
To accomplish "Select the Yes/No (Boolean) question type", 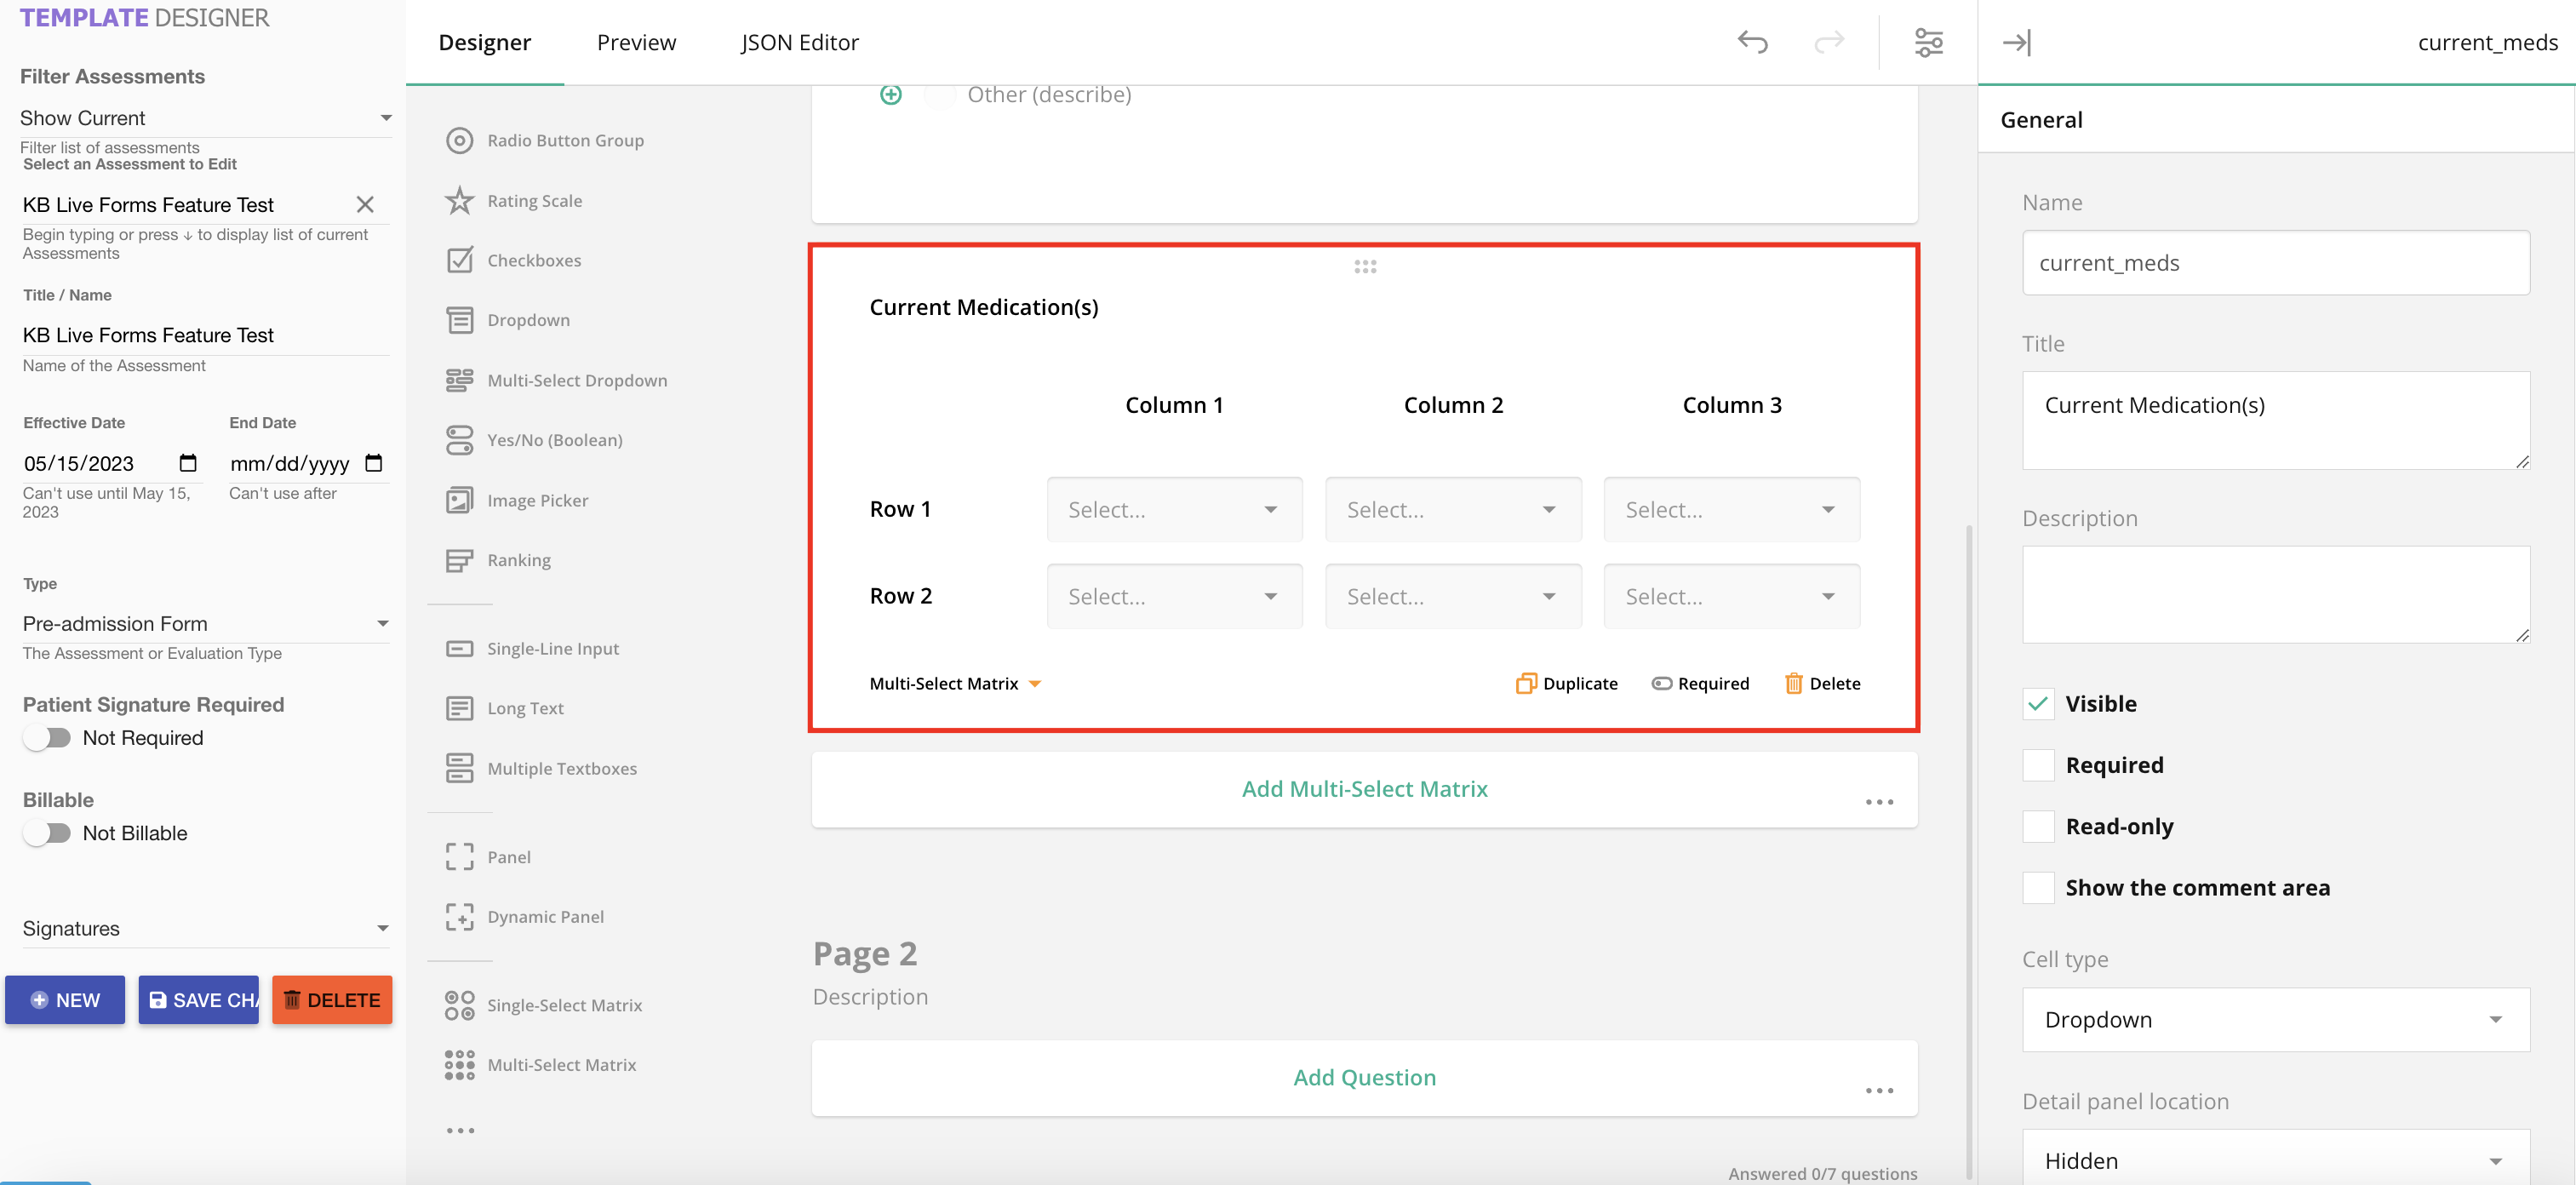I will coord(555,439).
